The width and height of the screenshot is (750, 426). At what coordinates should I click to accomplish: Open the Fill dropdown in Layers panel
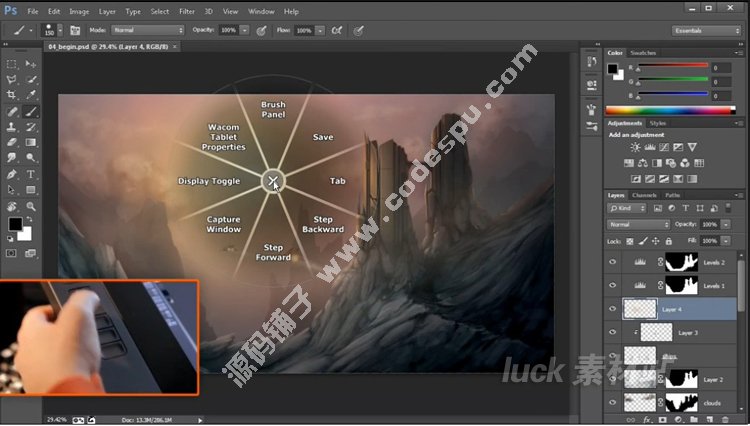click(x=726, y=241)
